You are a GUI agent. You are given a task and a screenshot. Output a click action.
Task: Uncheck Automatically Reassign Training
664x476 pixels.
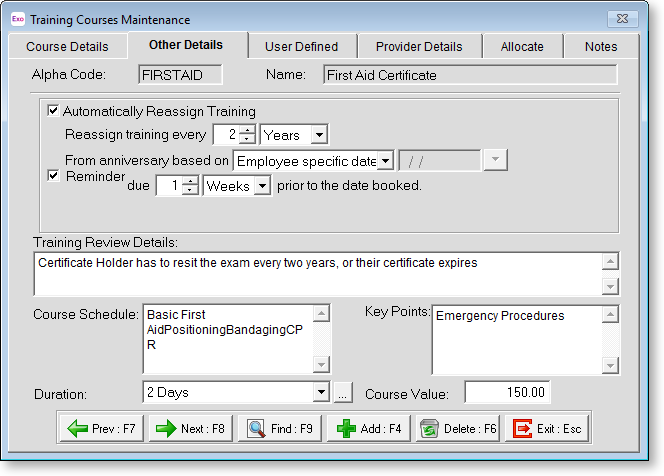point(54,111)
